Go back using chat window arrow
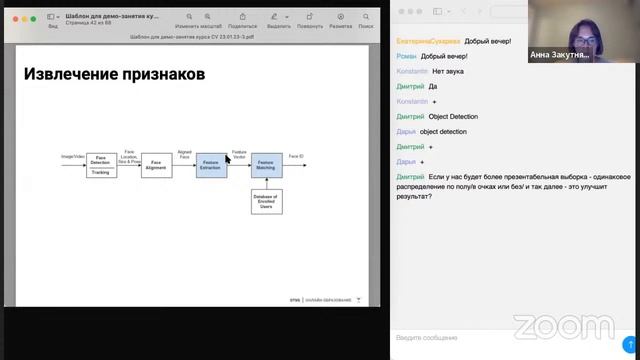The image size is (640, 360). pos(463,11)
